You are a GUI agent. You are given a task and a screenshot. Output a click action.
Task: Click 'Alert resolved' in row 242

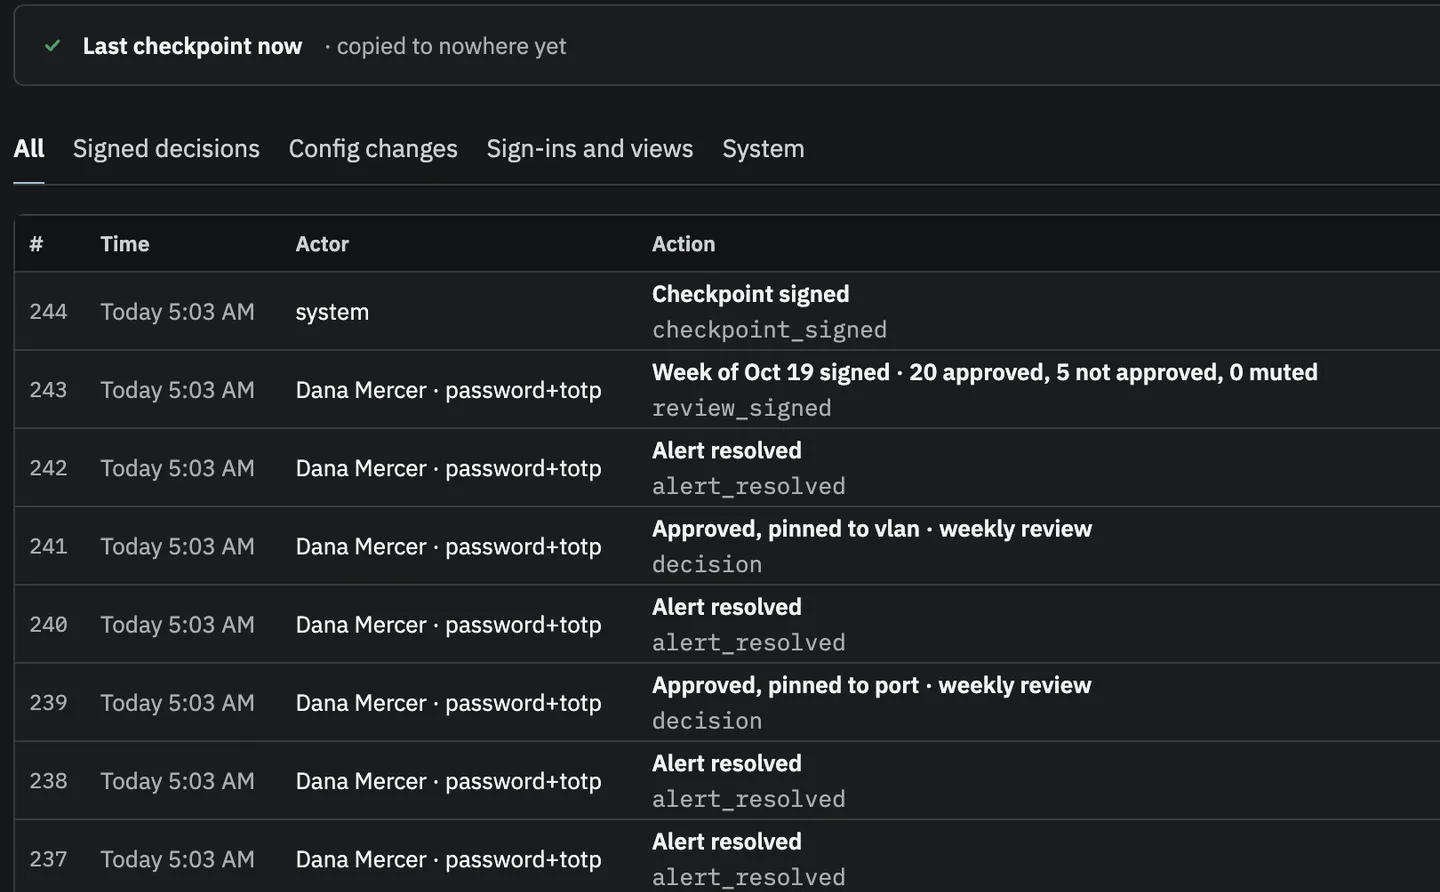pyautogui.click(x=727, y=450)
